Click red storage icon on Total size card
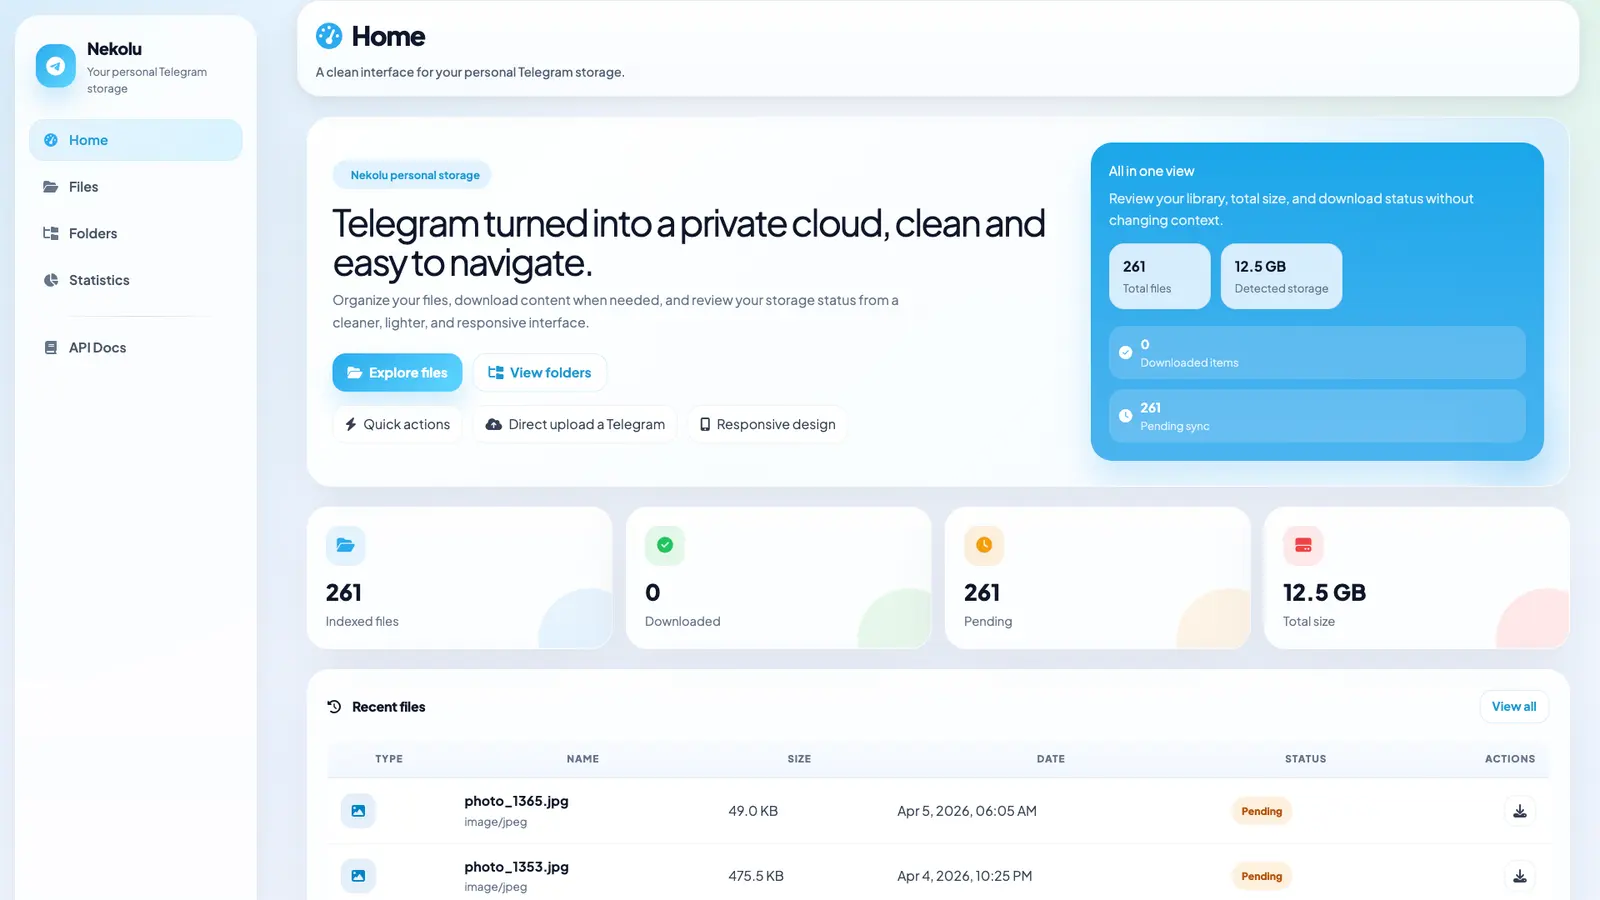 click(1303, 545)
